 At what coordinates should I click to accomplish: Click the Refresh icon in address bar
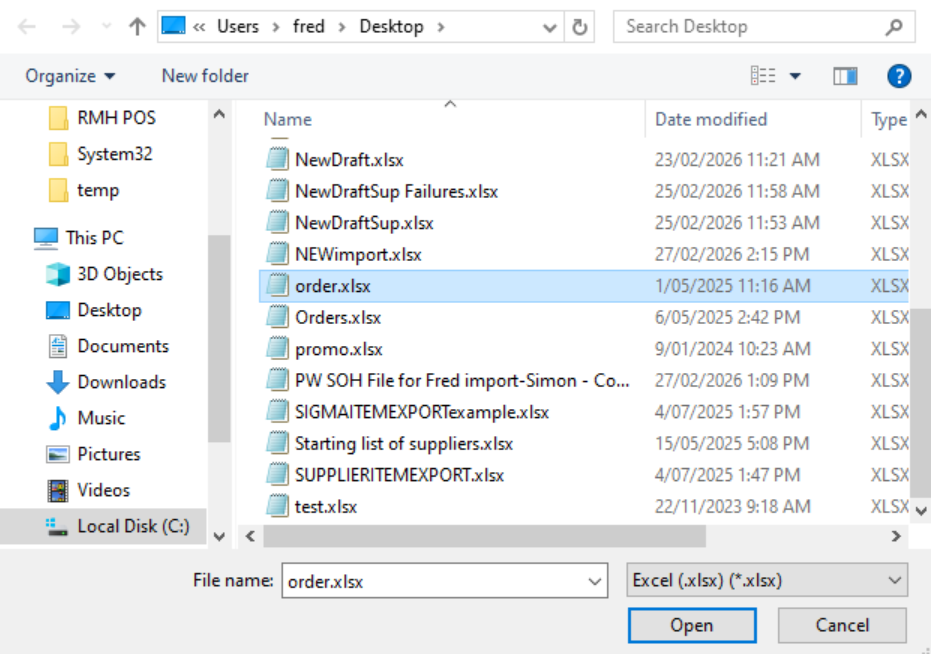(579, 27)
